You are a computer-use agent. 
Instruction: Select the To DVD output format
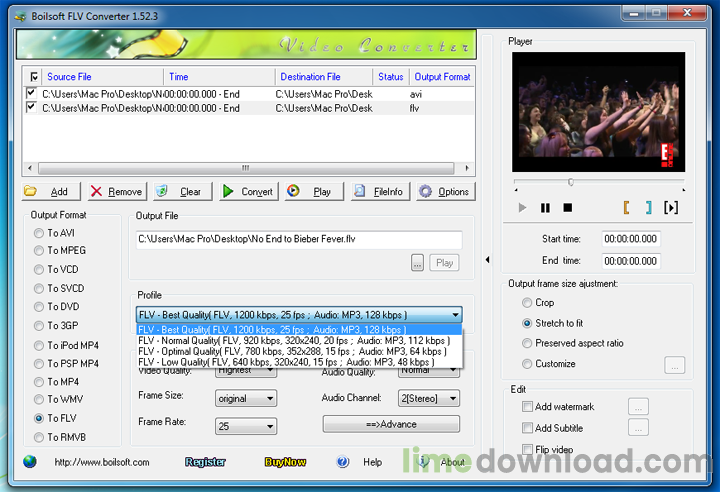(56, 306)
